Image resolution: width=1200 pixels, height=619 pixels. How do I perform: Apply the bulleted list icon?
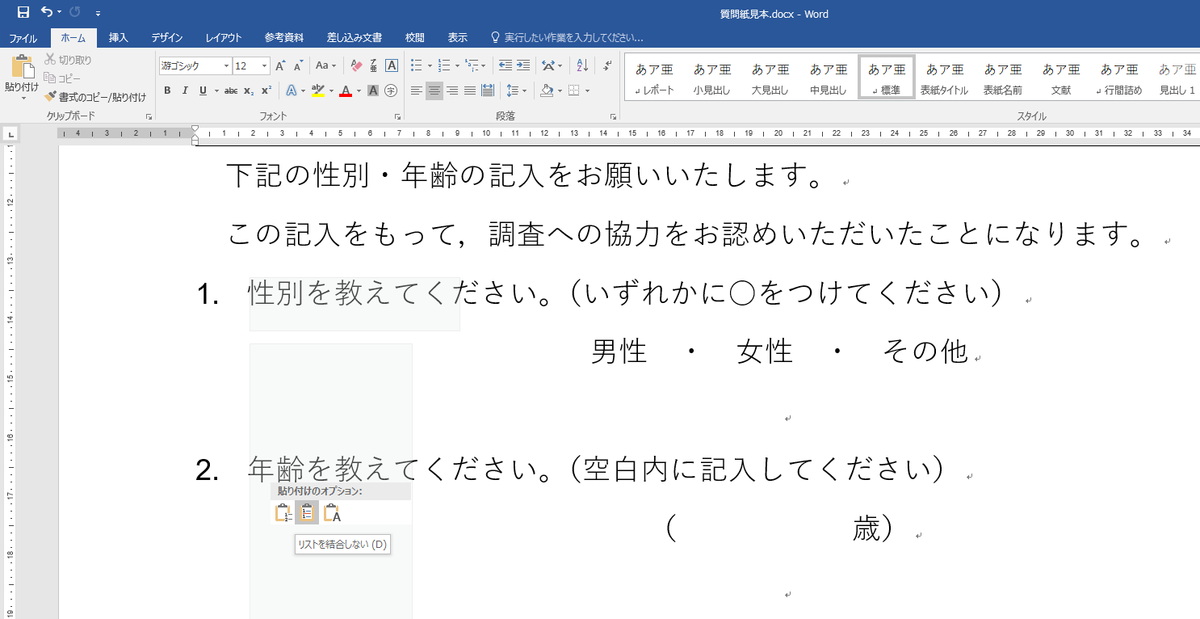pyautogui.click(x=416, y=66)
